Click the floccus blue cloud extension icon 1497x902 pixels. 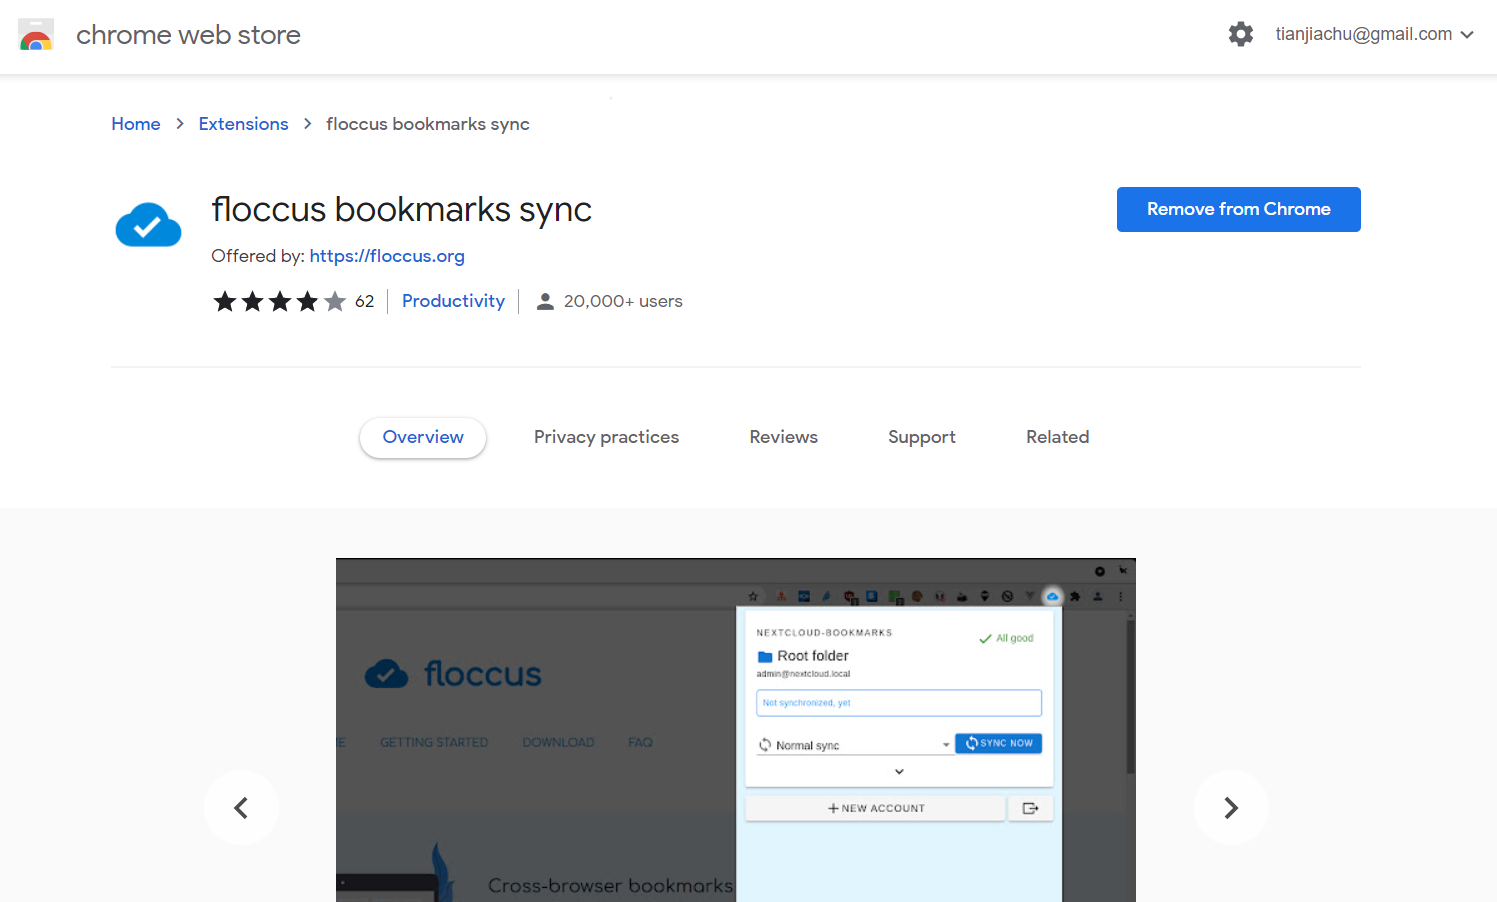[148, 224]
